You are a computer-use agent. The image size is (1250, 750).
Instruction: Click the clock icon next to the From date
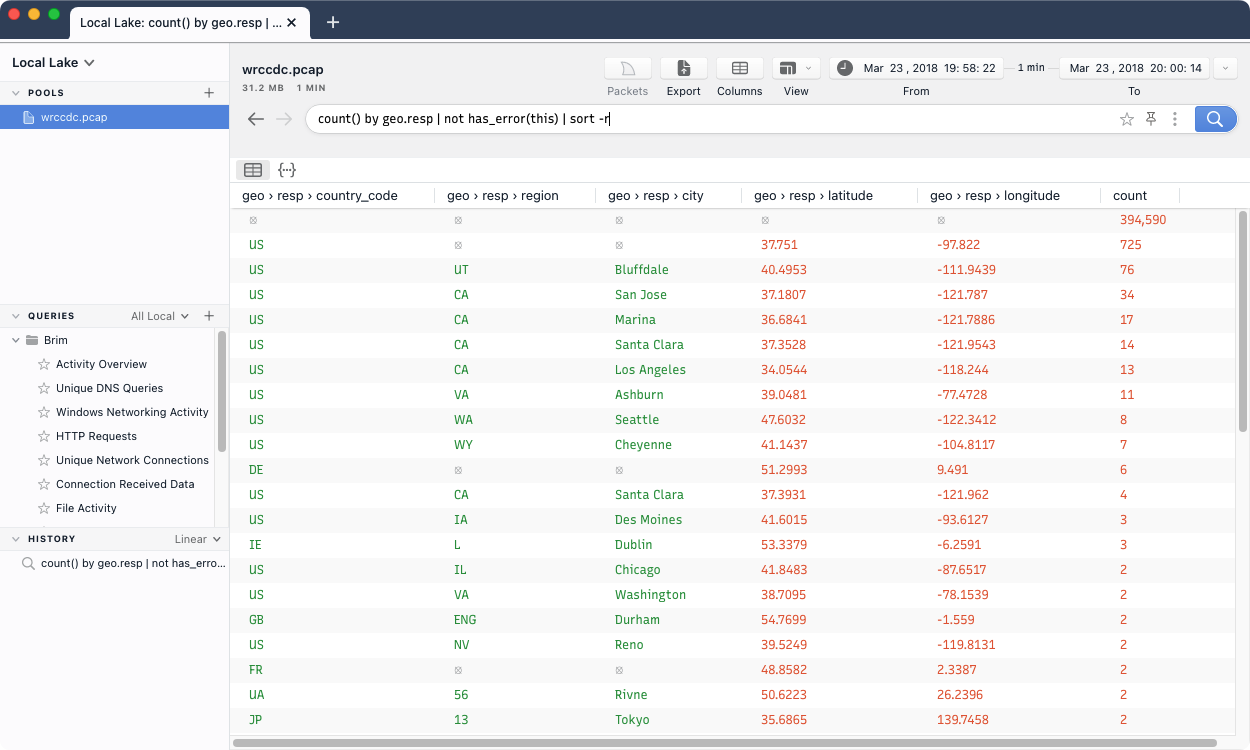[x=843, y=67]
